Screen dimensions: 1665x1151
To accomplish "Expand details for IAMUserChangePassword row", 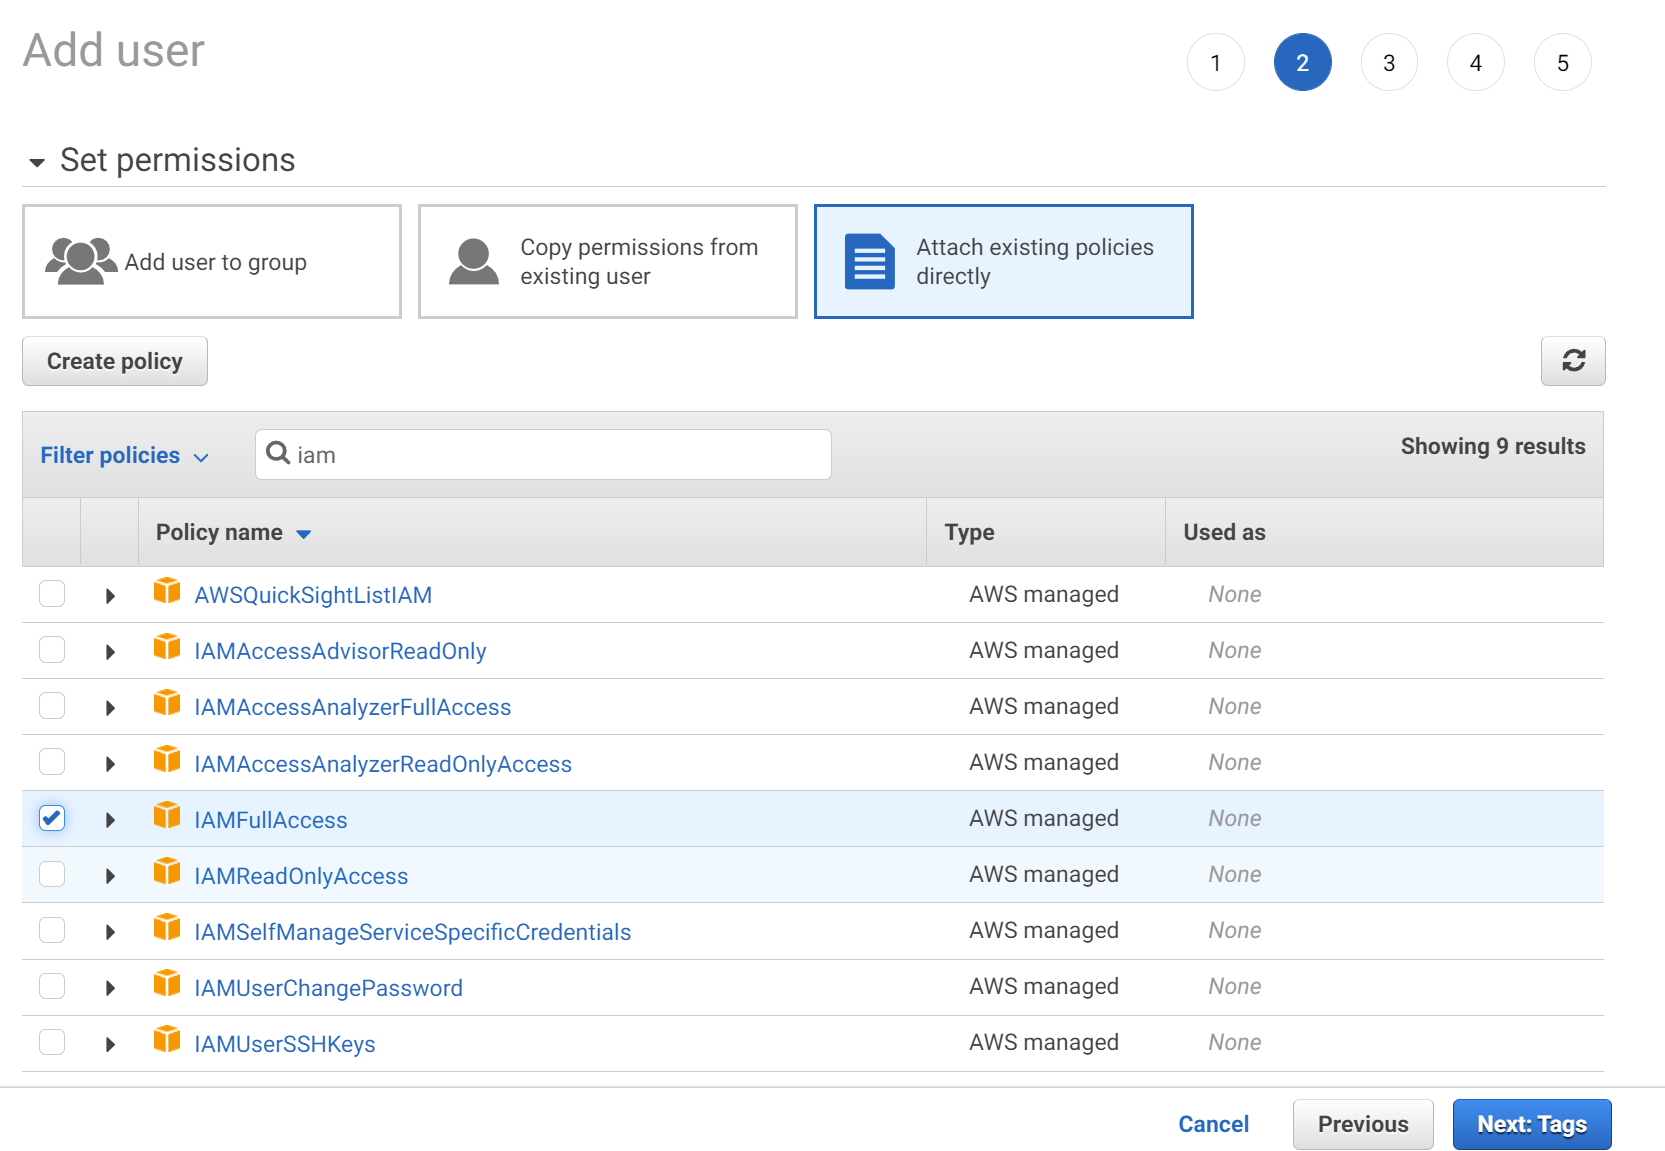I will [110, 988].
